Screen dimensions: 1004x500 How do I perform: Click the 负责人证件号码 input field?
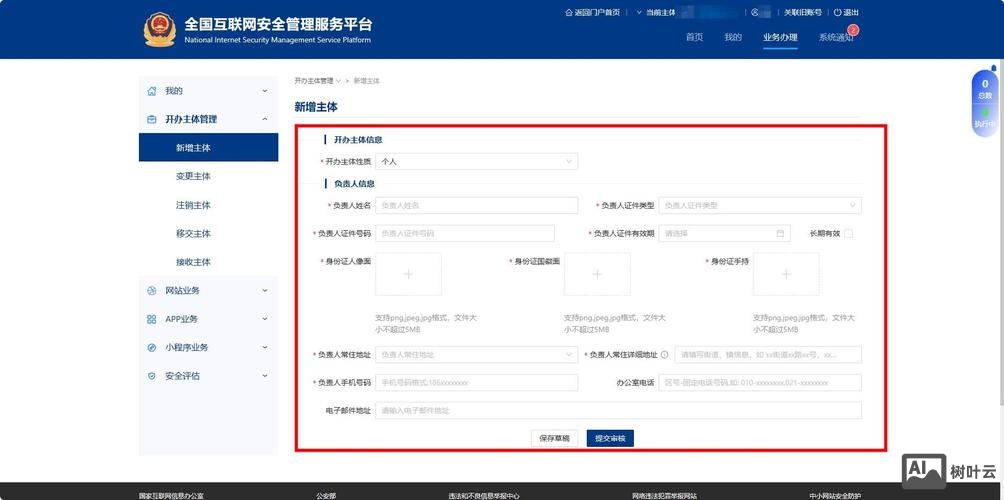(465, 234)
